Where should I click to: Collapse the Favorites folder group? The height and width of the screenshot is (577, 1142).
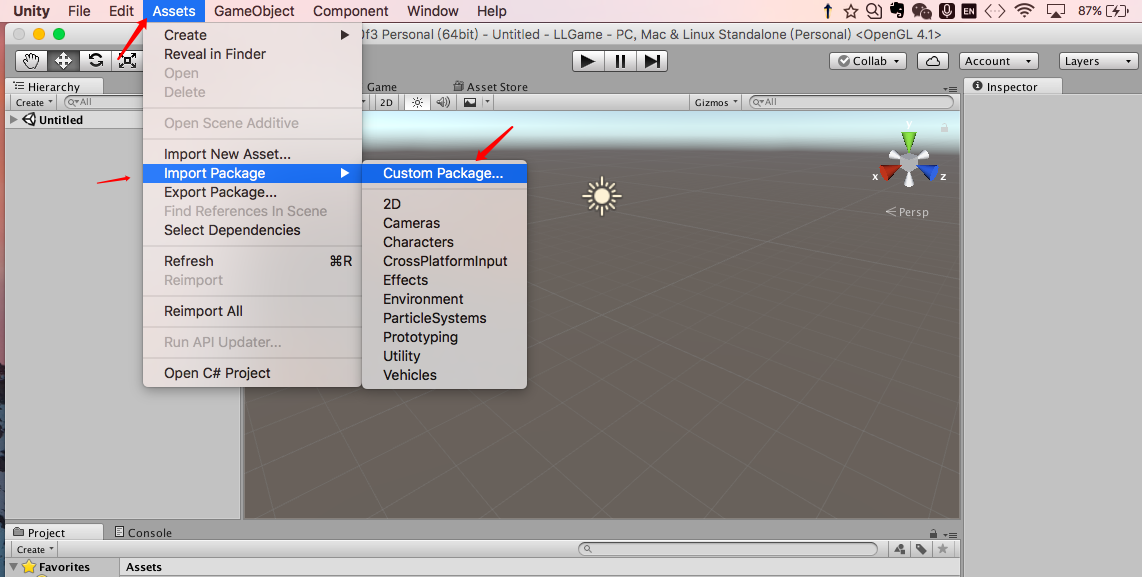[x=14, y=567]
